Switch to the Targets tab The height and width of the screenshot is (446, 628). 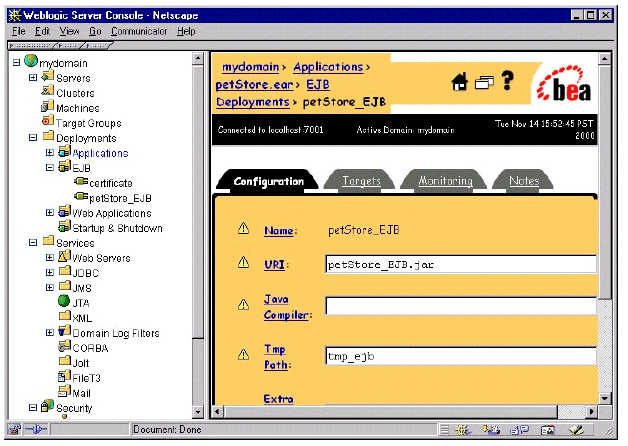pos(361,181)
